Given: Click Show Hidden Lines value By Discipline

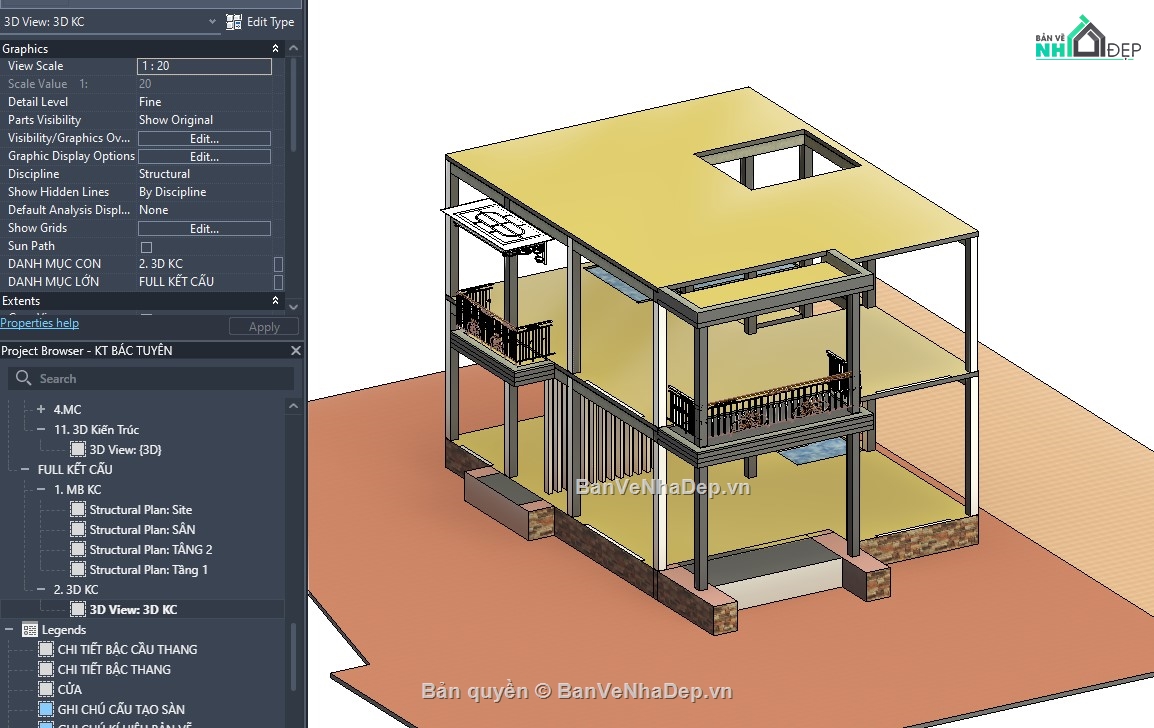Looking at the screenshot, I should tap(172, 192).
